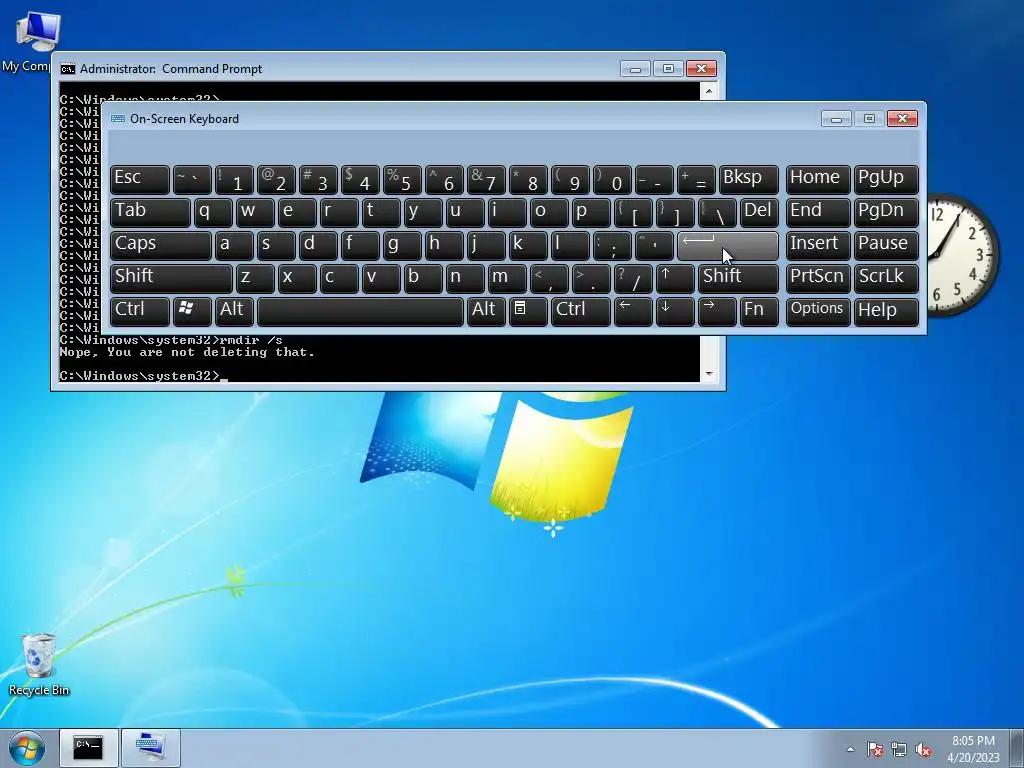
Task: Click the backslash key
Action: (x=716, y=213)
